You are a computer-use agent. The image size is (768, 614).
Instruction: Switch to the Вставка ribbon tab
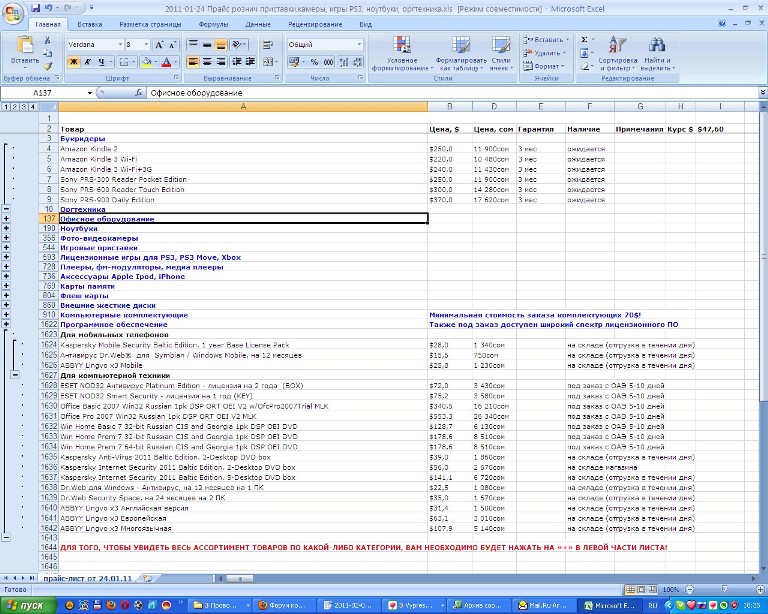tap(90, 24)
